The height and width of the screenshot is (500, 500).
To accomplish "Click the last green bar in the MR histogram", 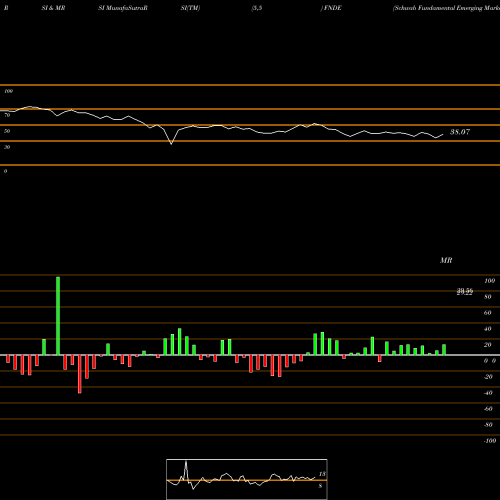I will click(444, 350).
